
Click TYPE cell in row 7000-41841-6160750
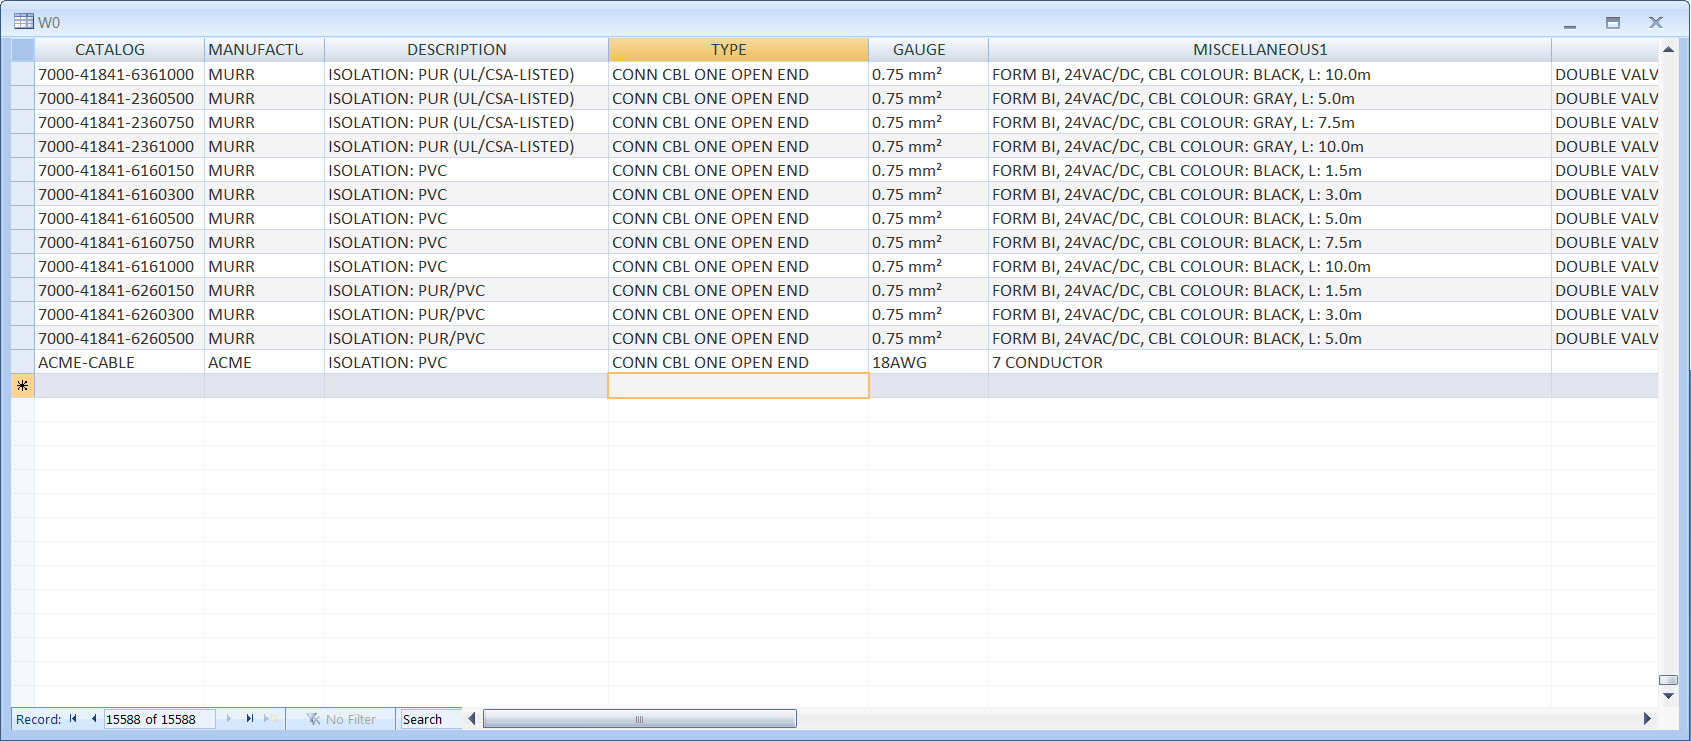(738, 242)
